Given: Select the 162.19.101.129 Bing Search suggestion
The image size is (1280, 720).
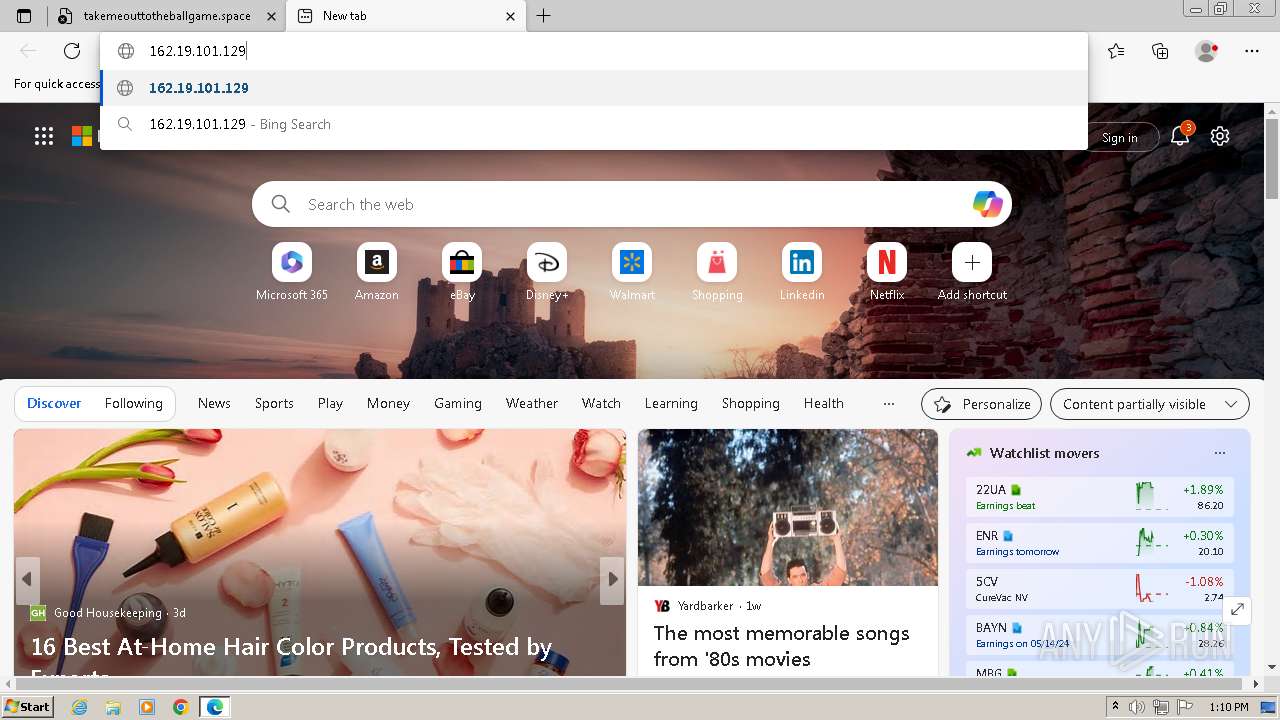Looking at the screenshot, I should pyautogui.click(x=594, y=124).
